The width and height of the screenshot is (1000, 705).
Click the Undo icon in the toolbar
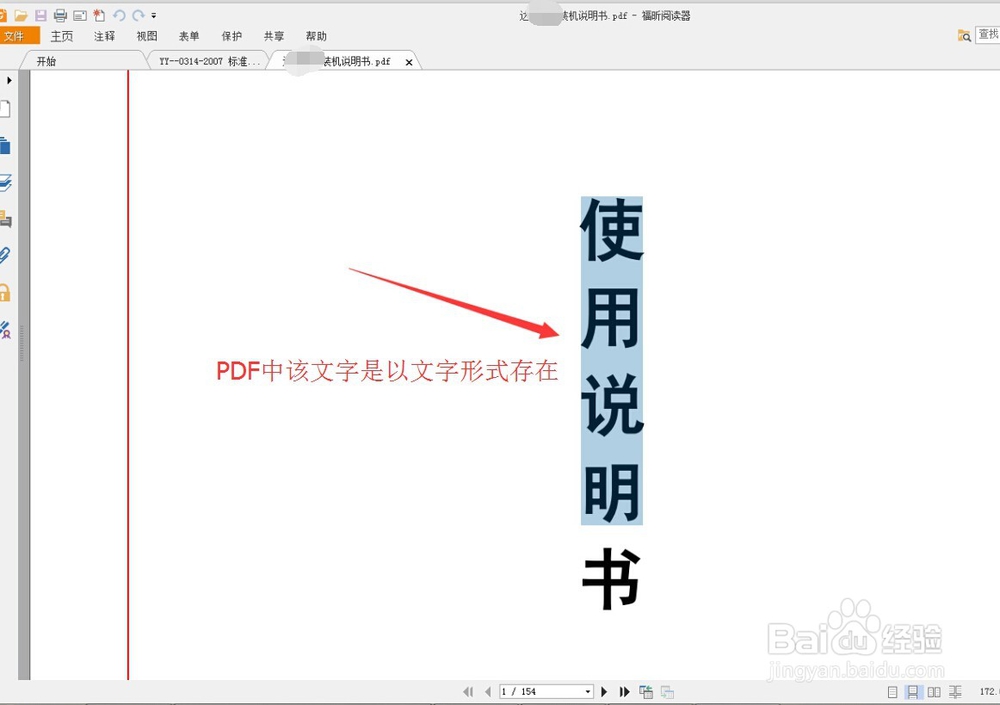pyautogui.click(x=120, y=15)
